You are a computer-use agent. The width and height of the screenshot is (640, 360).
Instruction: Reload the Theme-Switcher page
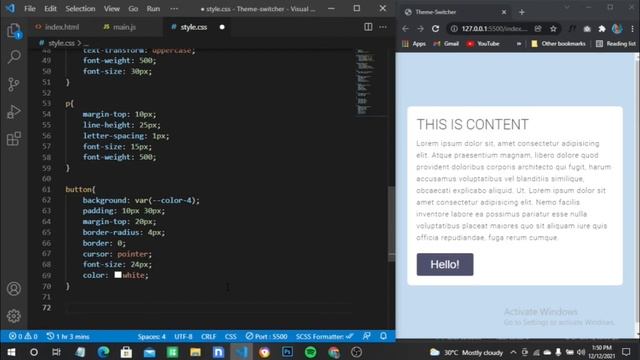(436, 29)
